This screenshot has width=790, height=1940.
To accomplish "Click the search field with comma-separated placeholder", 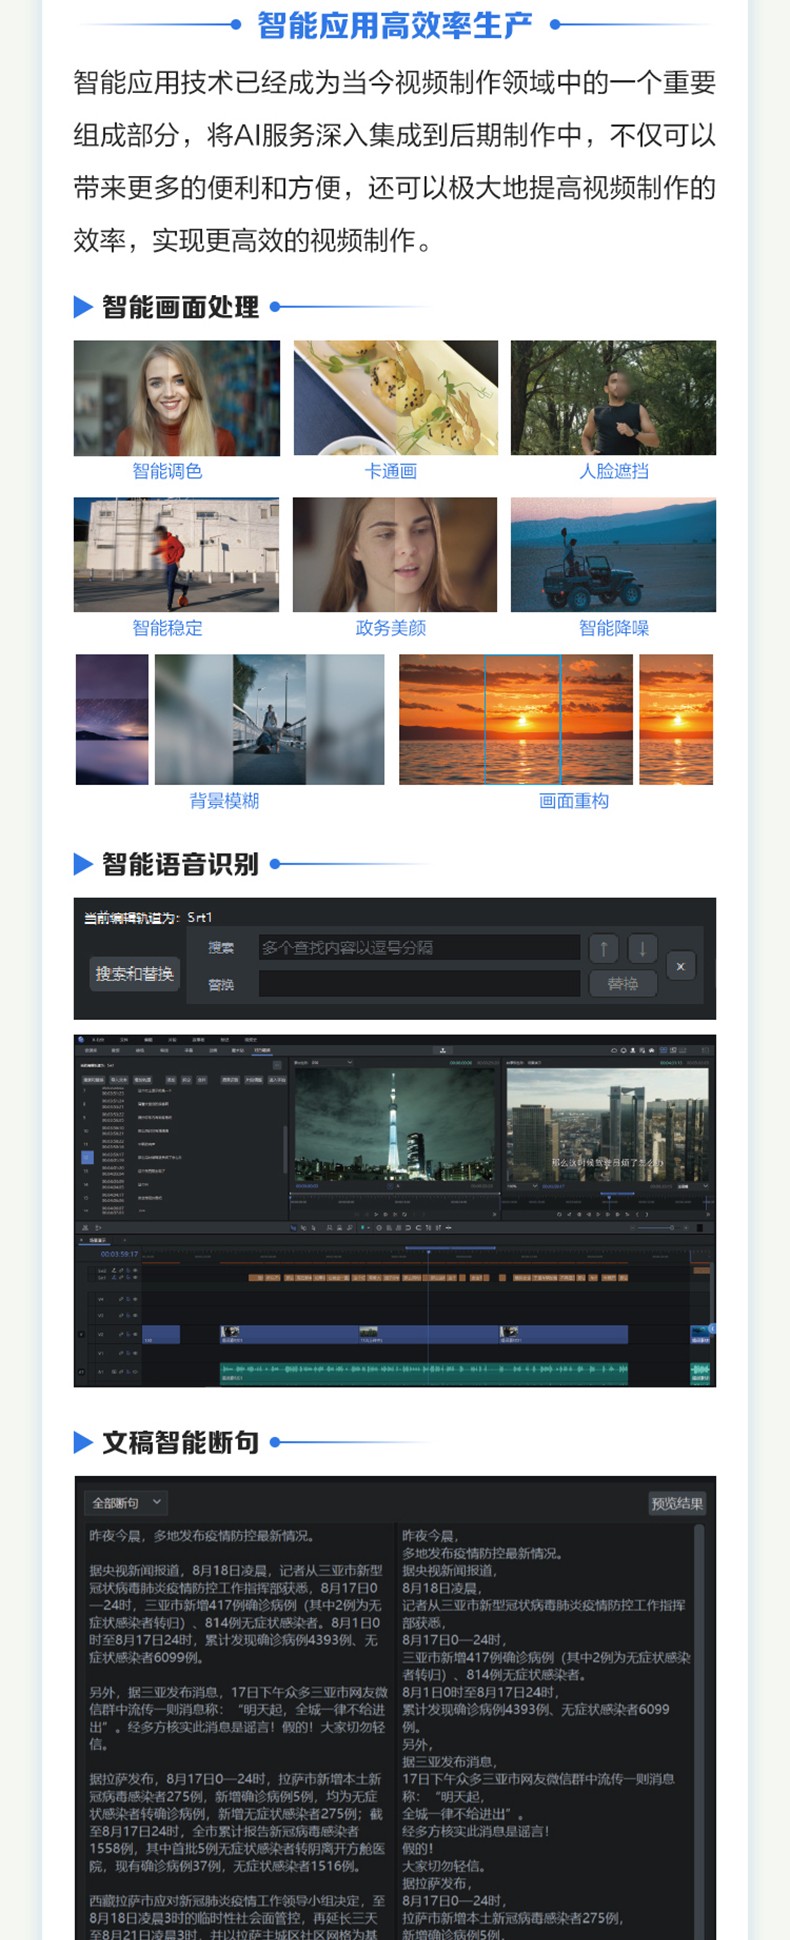I will (x=419, y=948).
